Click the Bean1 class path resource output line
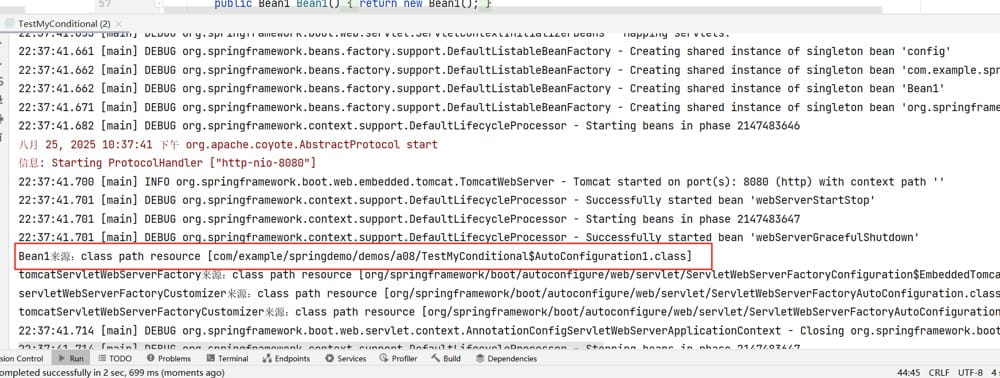The width and height of the screenshot is (1000, 378). click(355, 256)
